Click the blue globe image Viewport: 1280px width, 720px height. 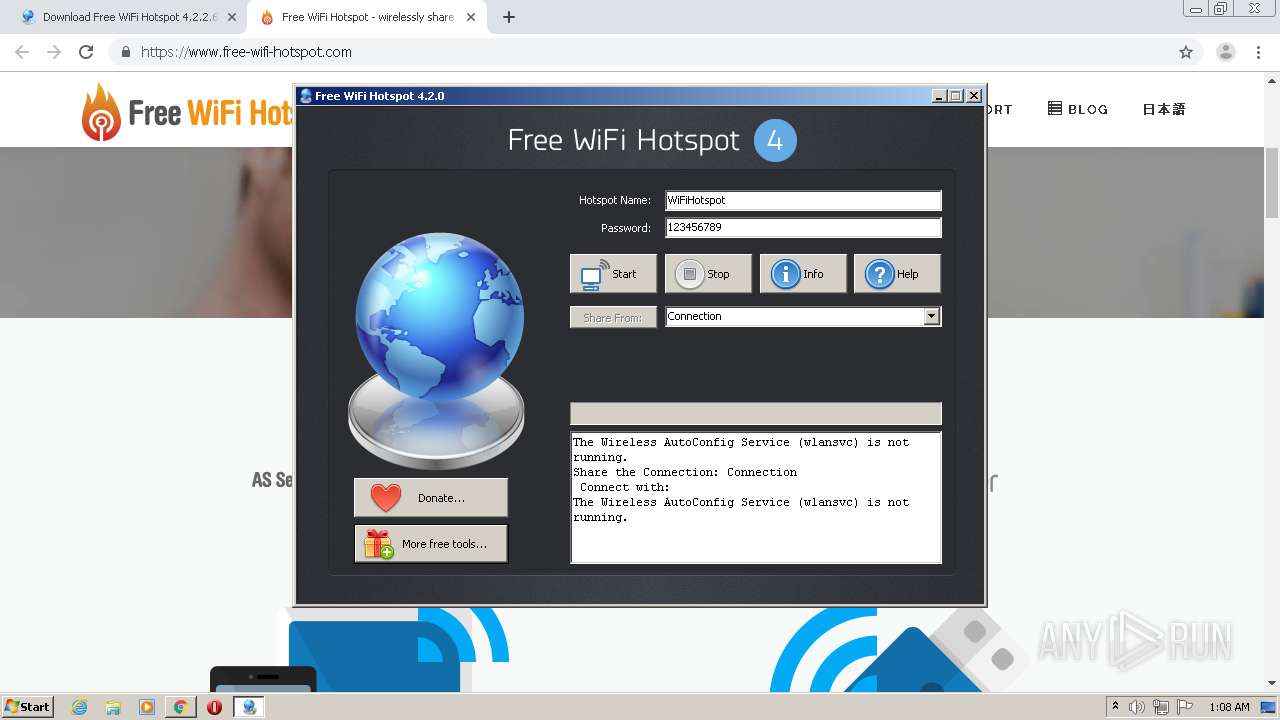click(439, 317)
